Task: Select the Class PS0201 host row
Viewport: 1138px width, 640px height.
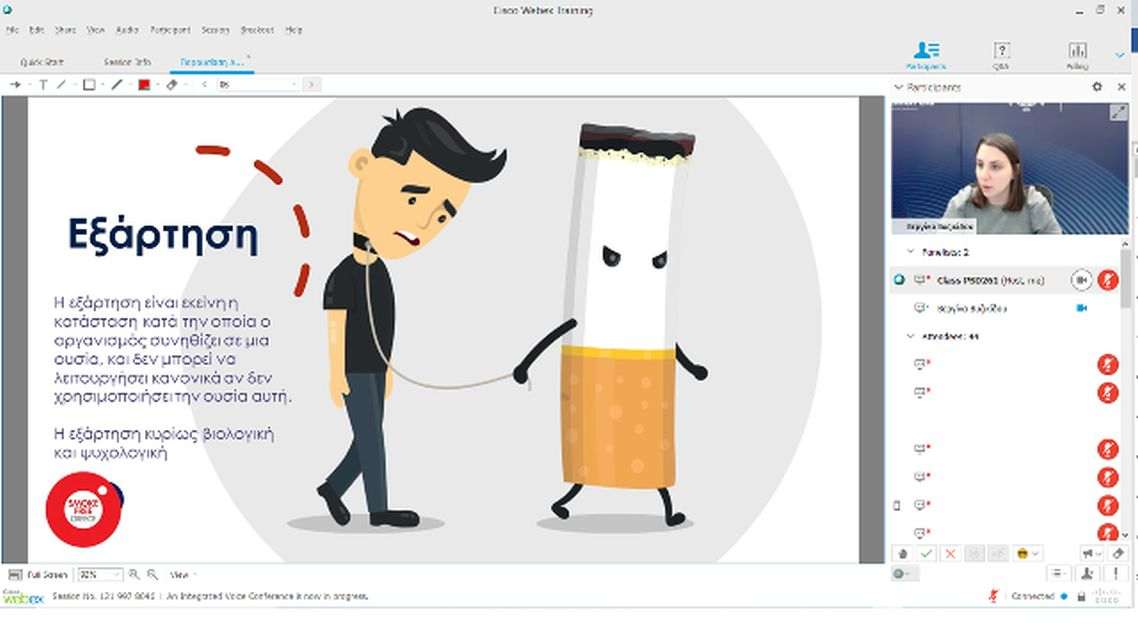Action: pyautogui.click(x=1007, y=280)
